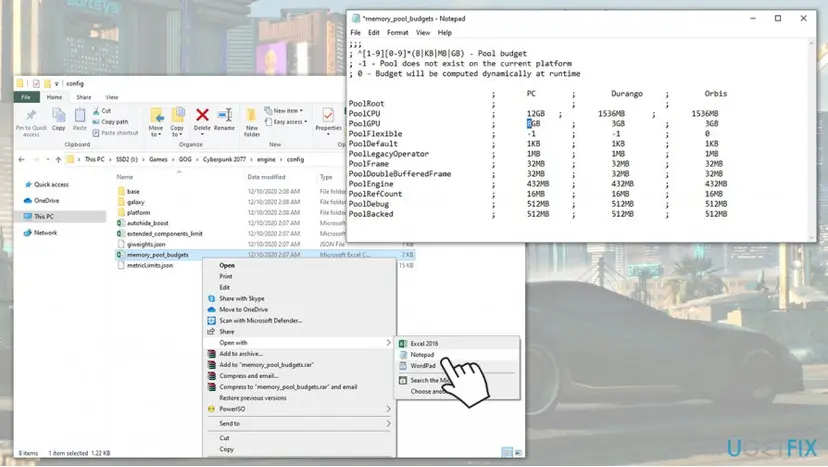Click the New folder icon
The width and height of the screenshot is (828, 467).
click(252, 115)
